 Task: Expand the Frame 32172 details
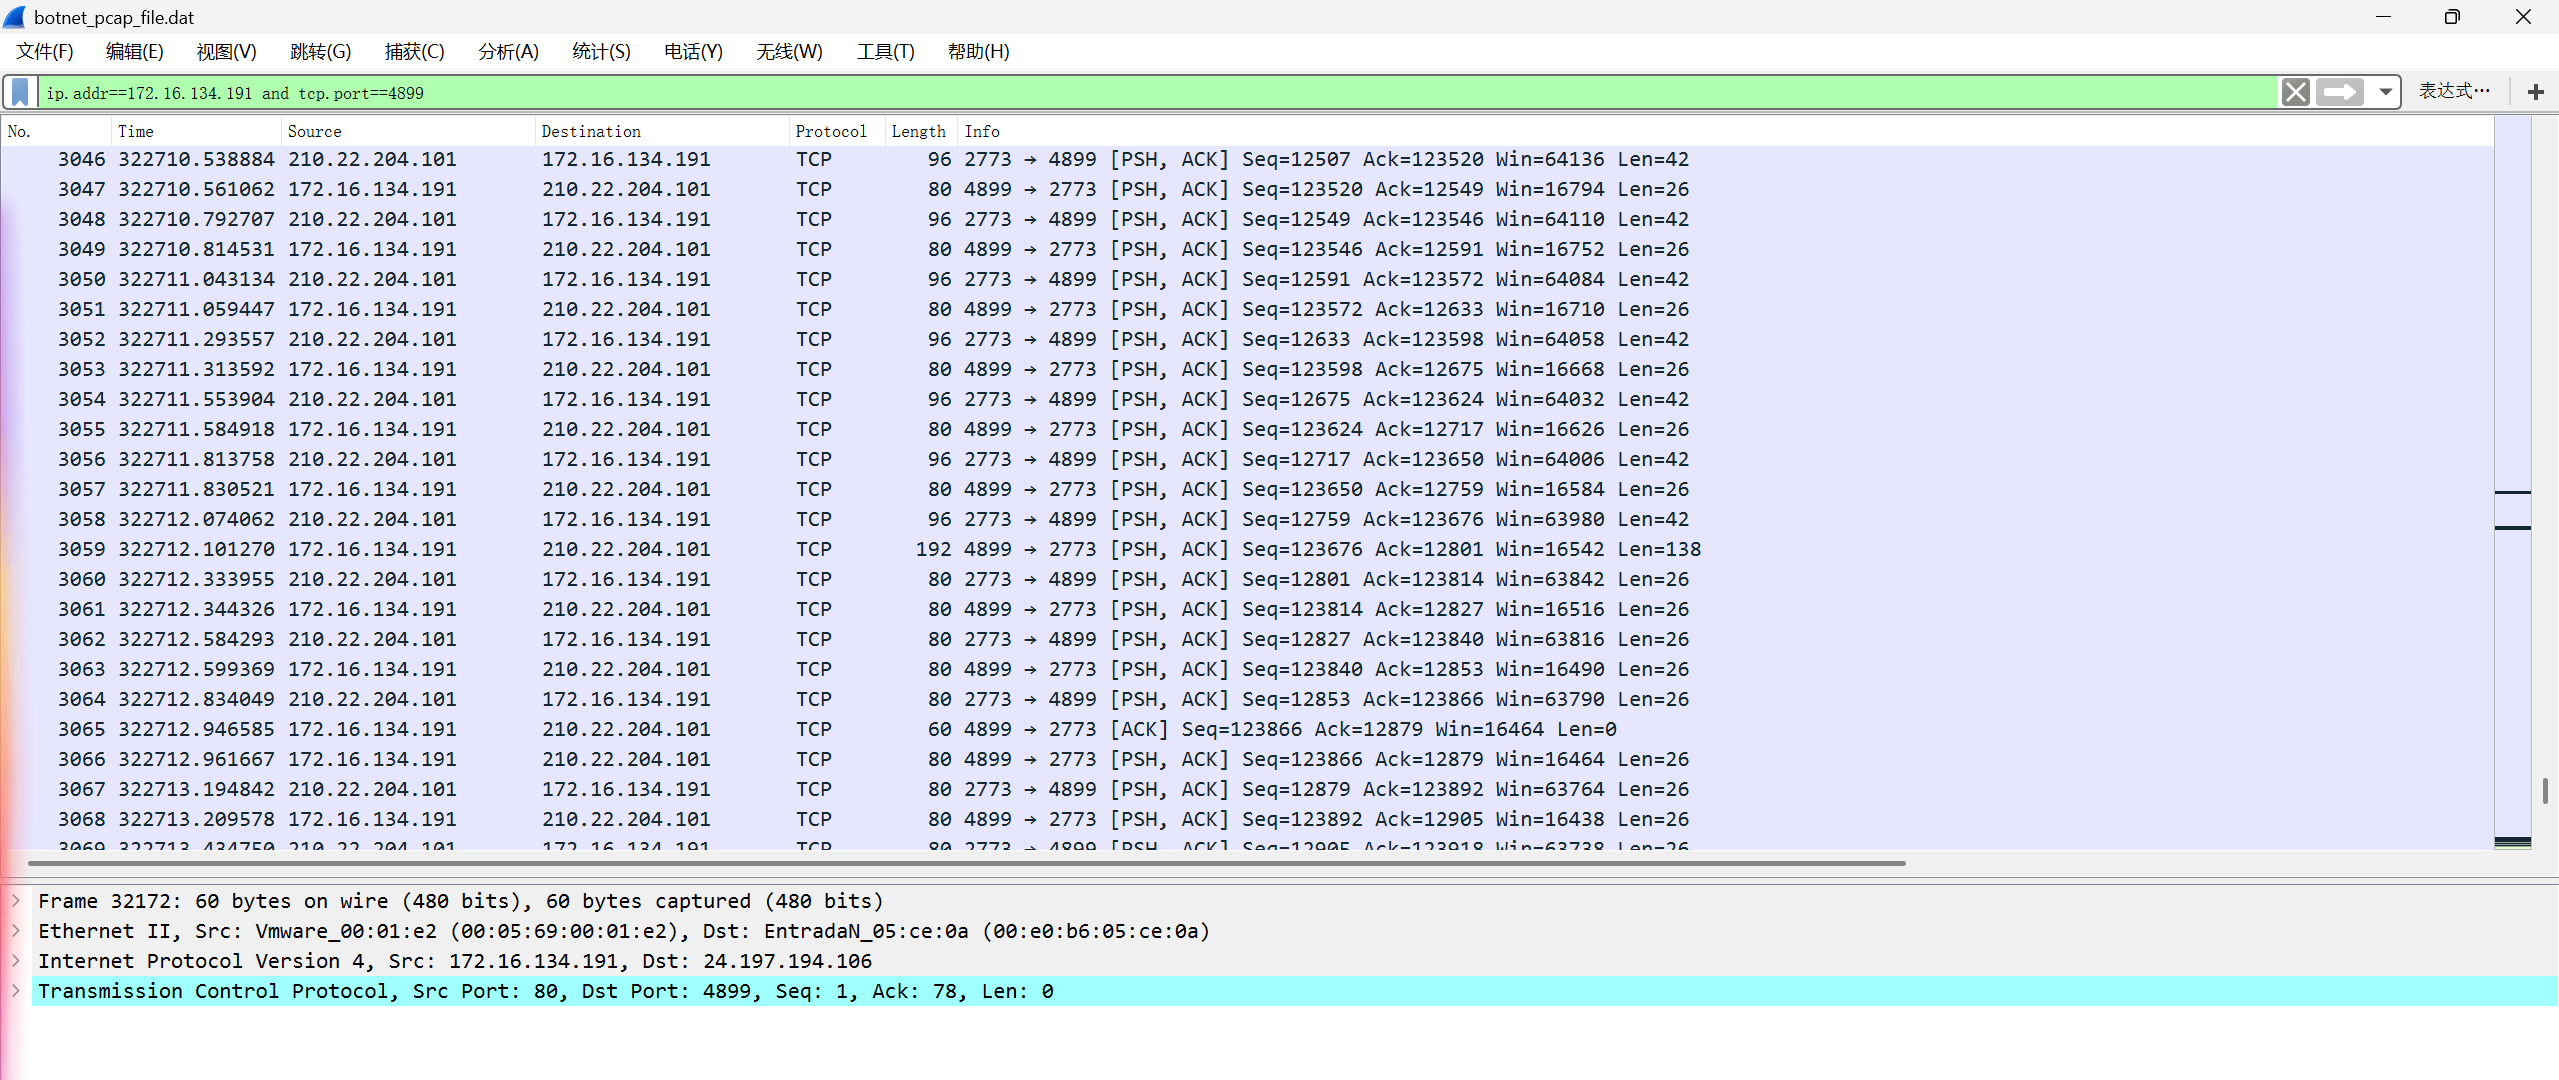[16, 901]
